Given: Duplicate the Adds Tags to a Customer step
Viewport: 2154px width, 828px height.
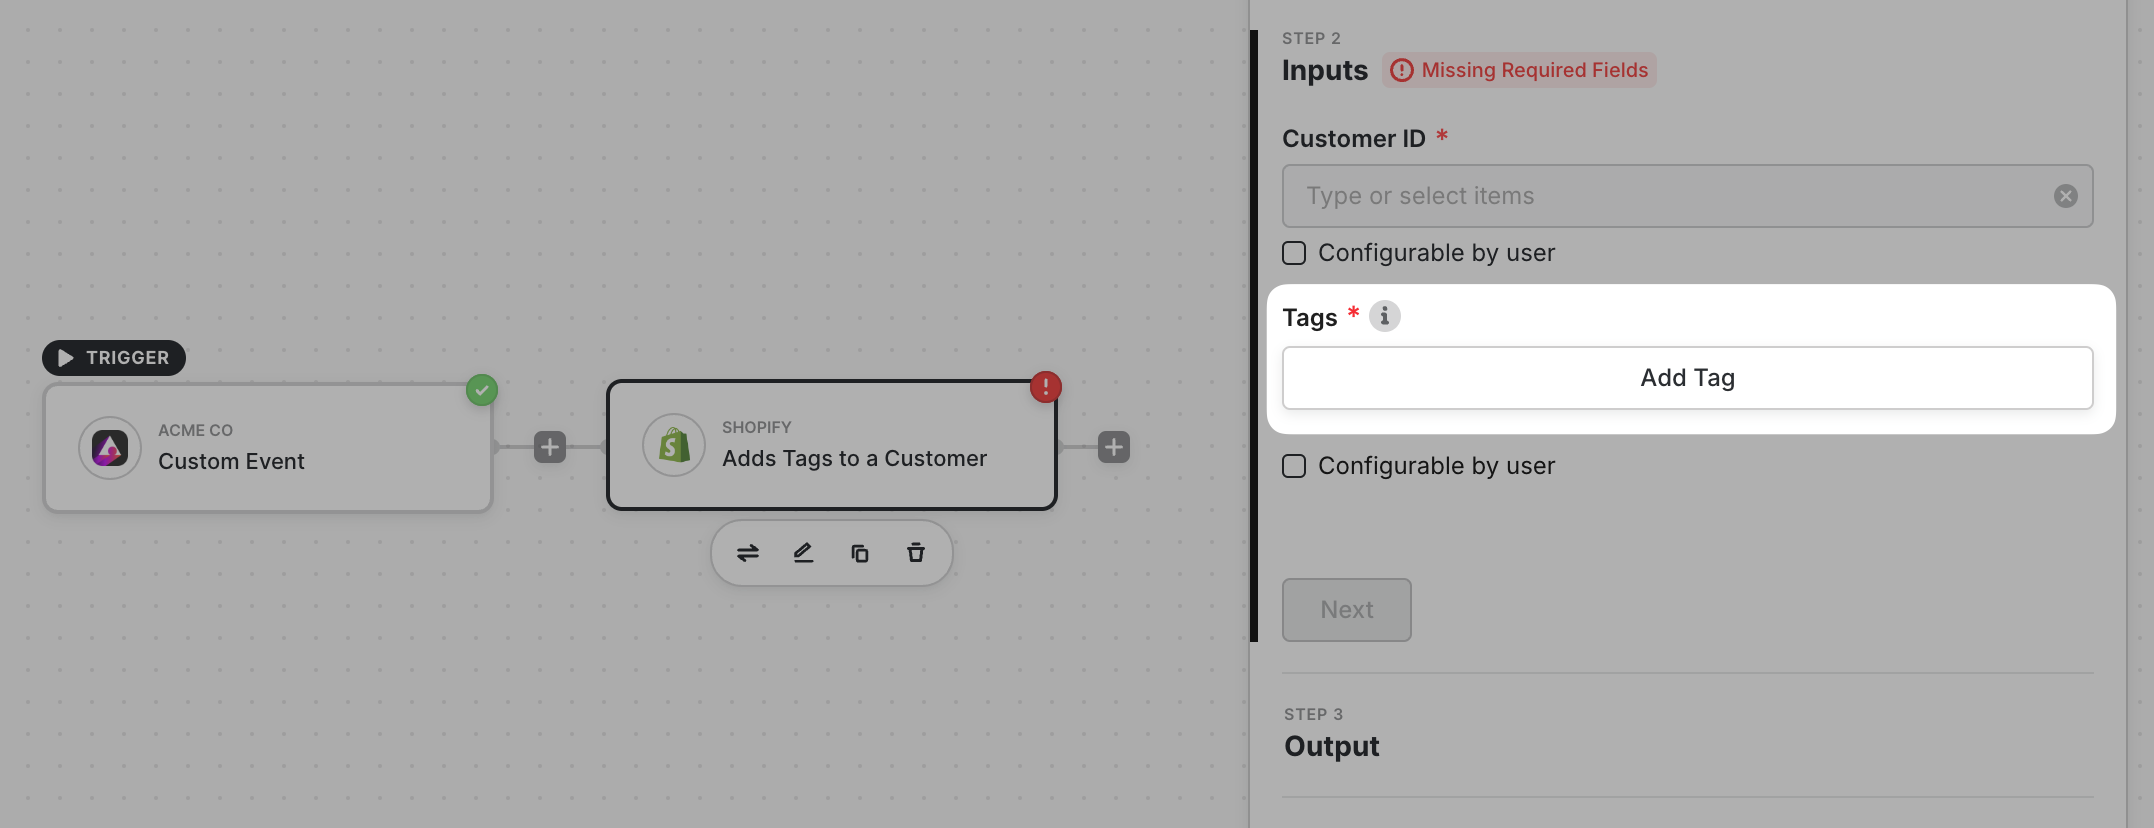Looking at the screenshot, I should tap(860, 553).
